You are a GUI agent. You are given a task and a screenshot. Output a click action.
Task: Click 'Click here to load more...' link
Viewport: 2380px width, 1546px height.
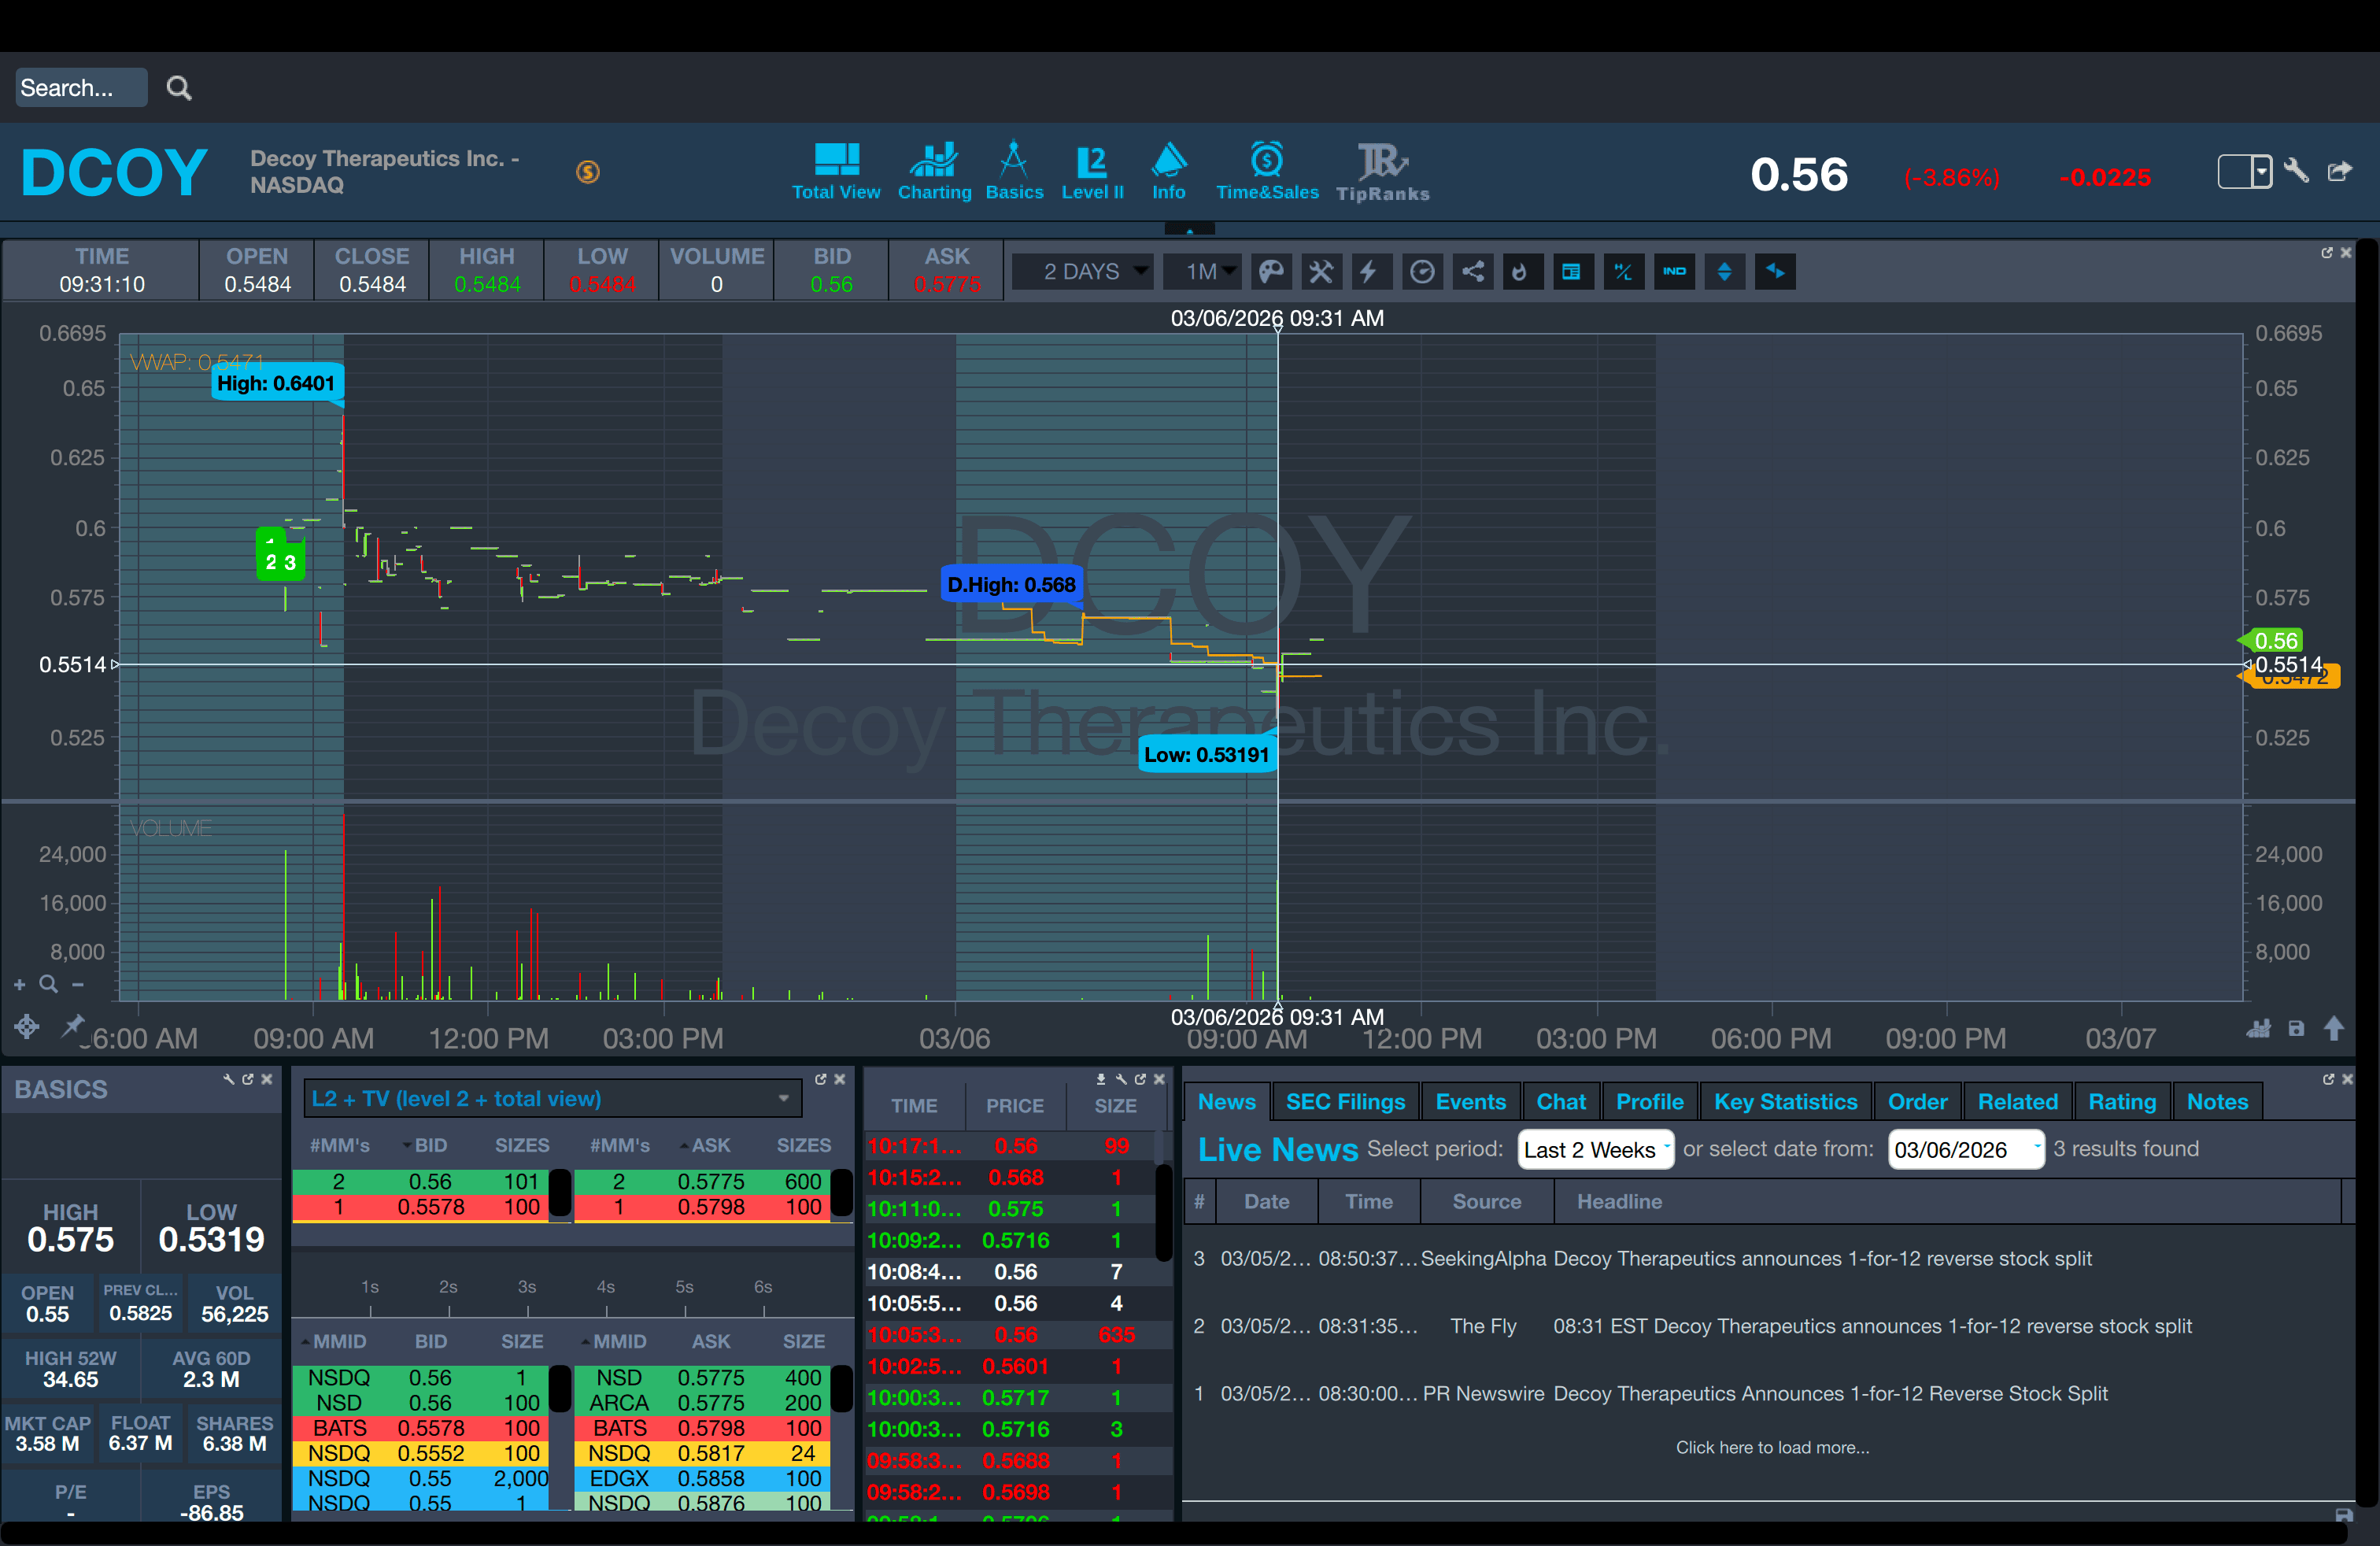1772,1448
